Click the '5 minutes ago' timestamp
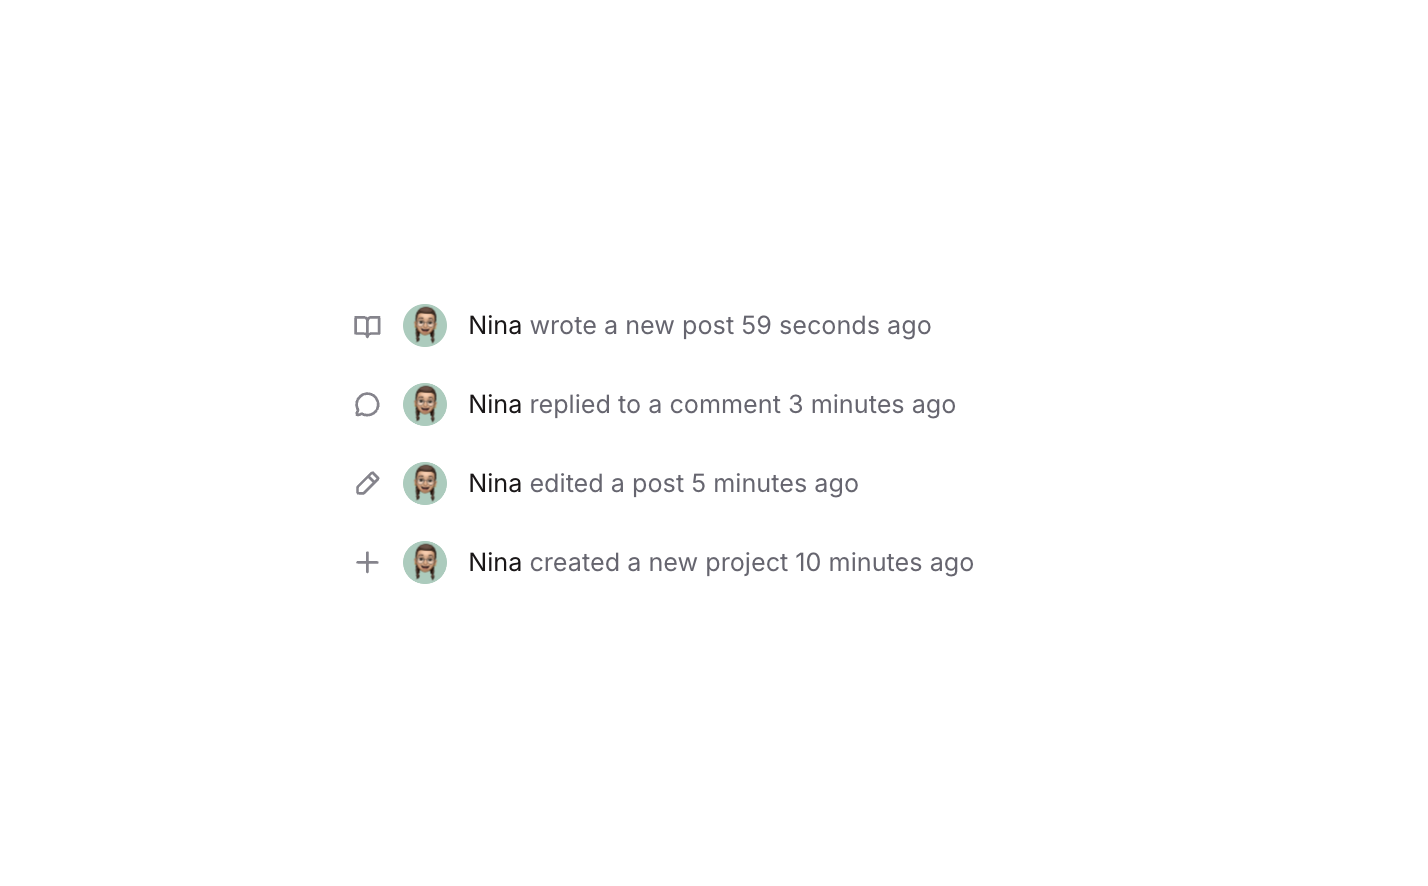The height and width of the screenshot is (886, 1428). click(775, 484)
